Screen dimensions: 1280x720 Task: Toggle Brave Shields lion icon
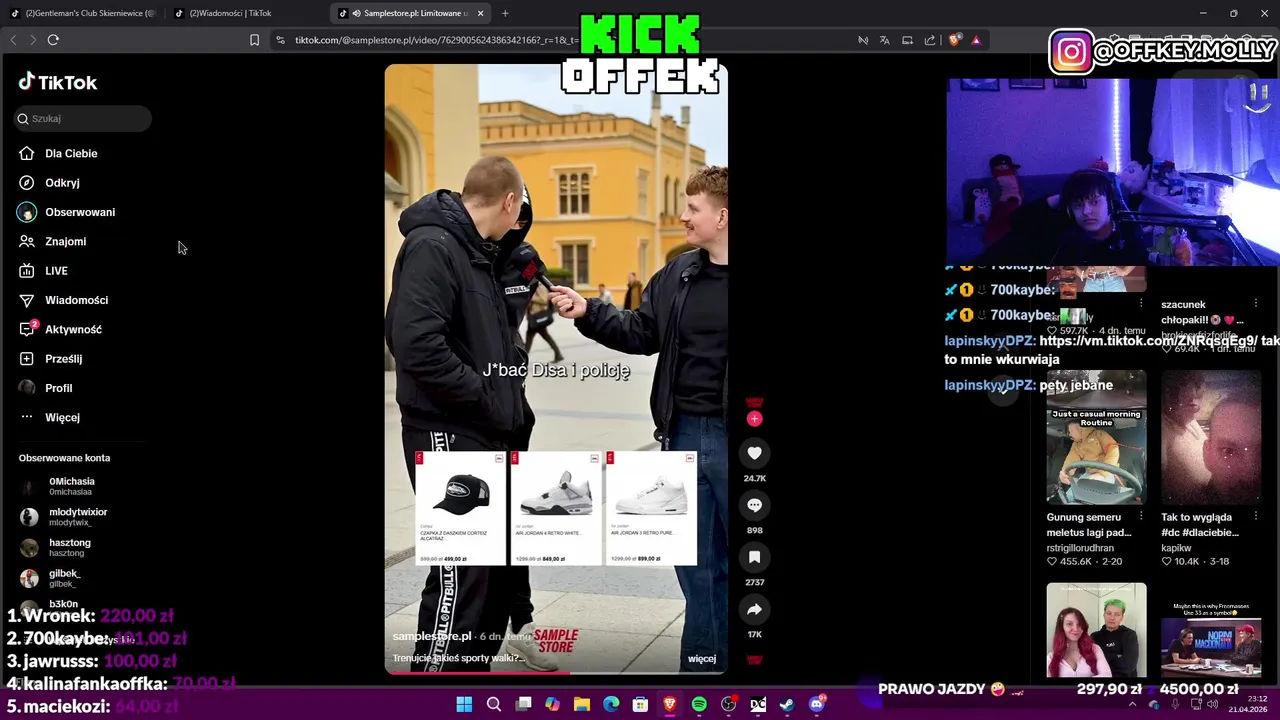tap(954, 40)
